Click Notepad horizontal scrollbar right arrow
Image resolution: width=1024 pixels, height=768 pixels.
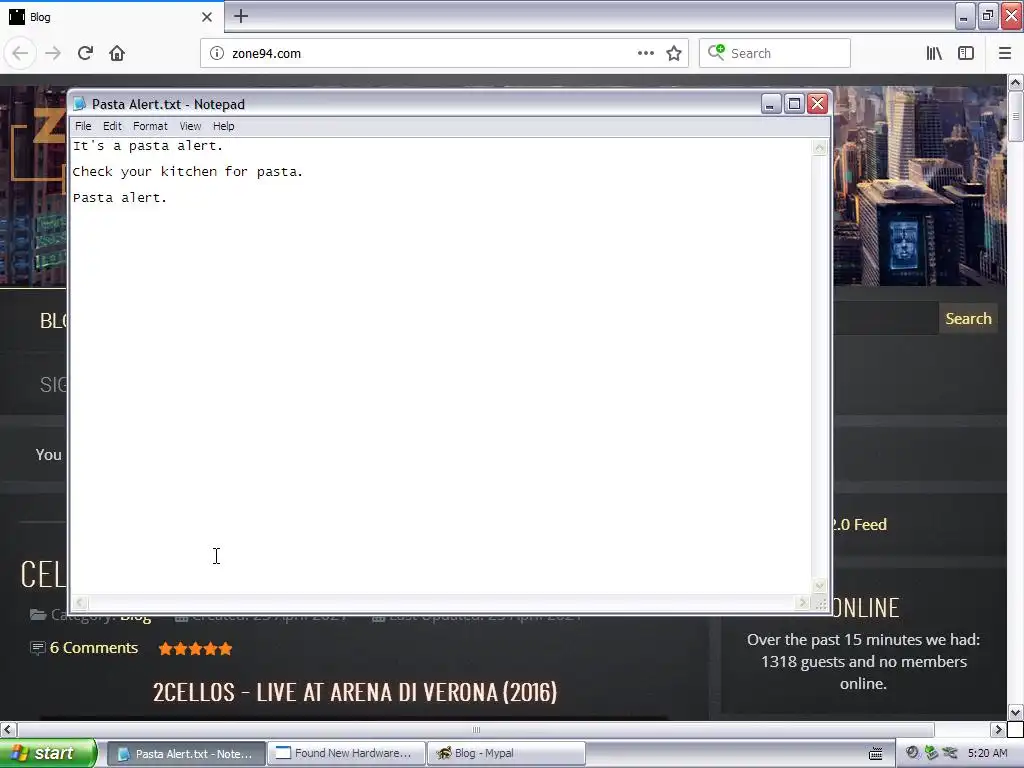point(803,603)
